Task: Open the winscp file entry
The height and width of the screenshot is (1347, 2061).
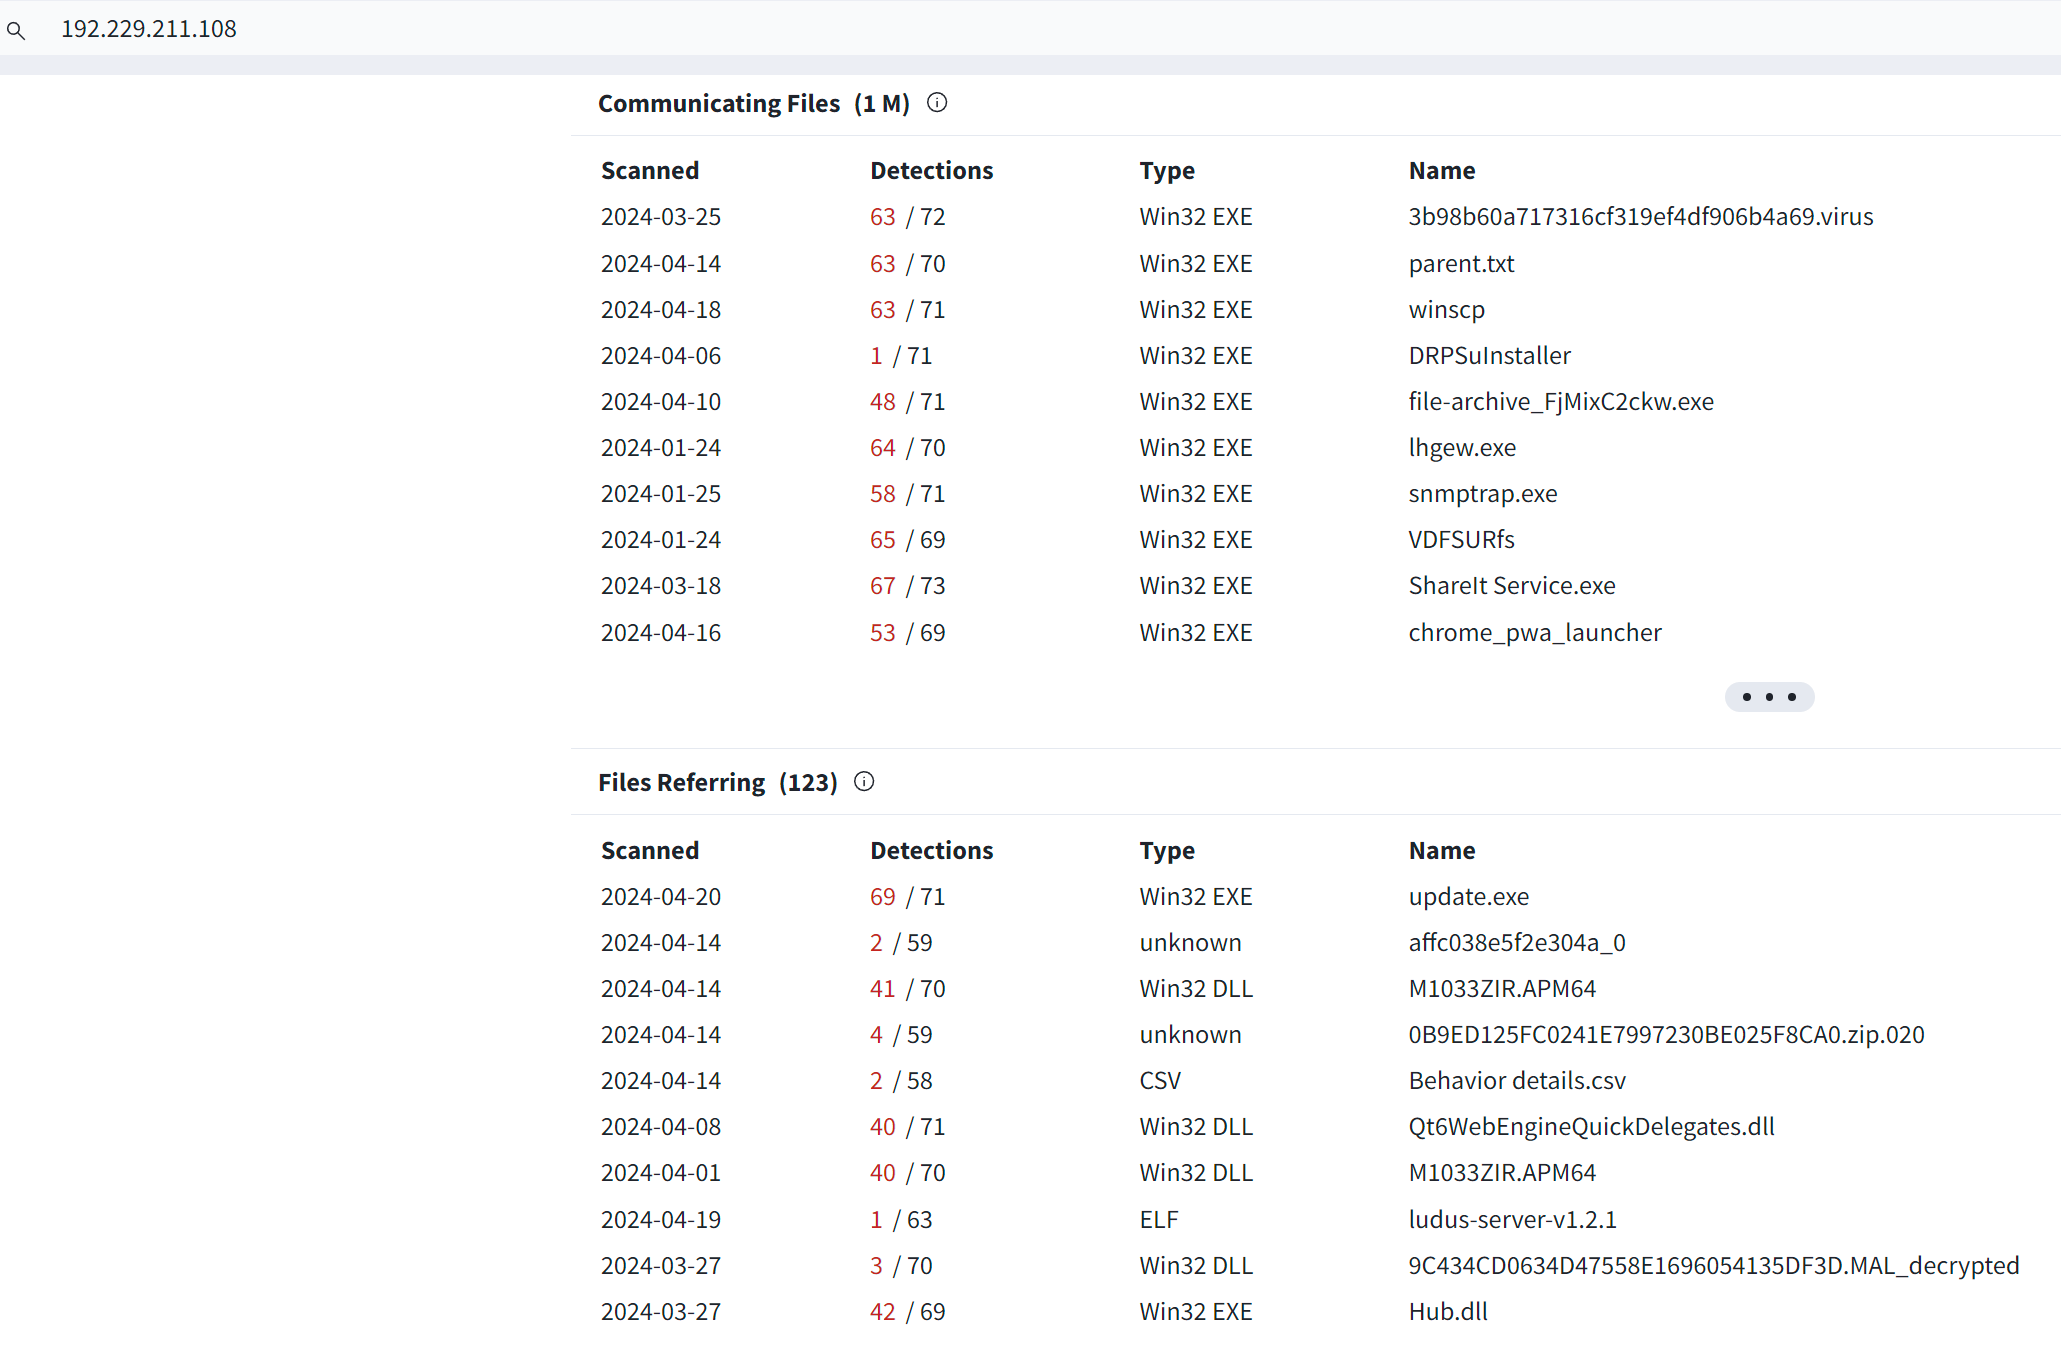Action: pos(1446,310)
